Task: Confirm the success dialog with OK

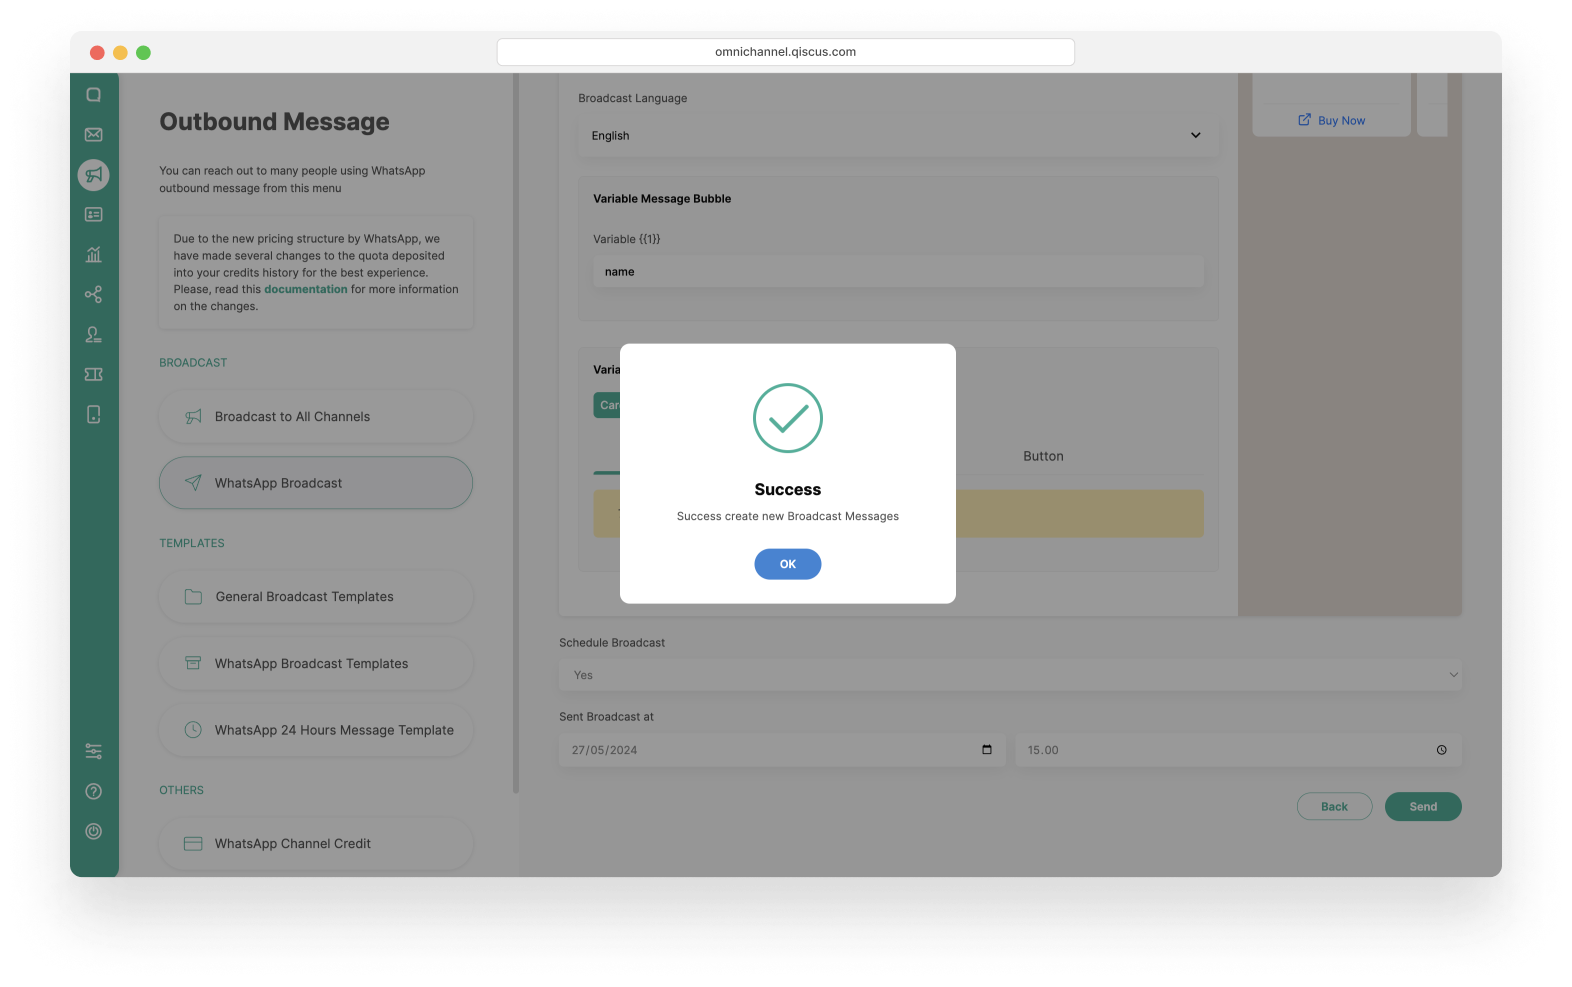Action: [788, 564]
